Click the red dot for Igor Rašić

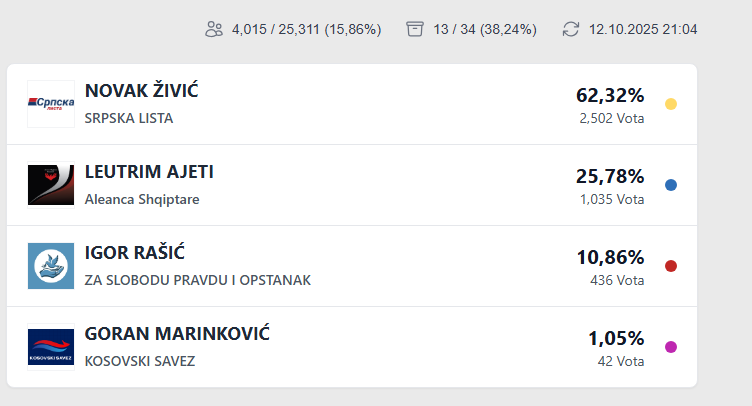point(671,266)
